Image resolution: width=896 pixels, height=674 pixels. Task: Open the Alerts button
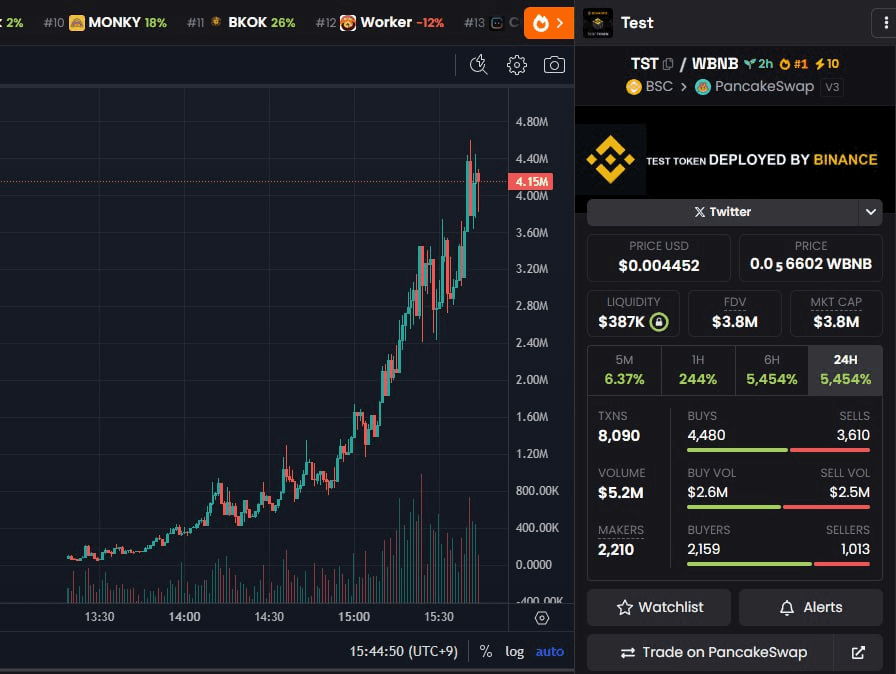(x=811, y=607)
